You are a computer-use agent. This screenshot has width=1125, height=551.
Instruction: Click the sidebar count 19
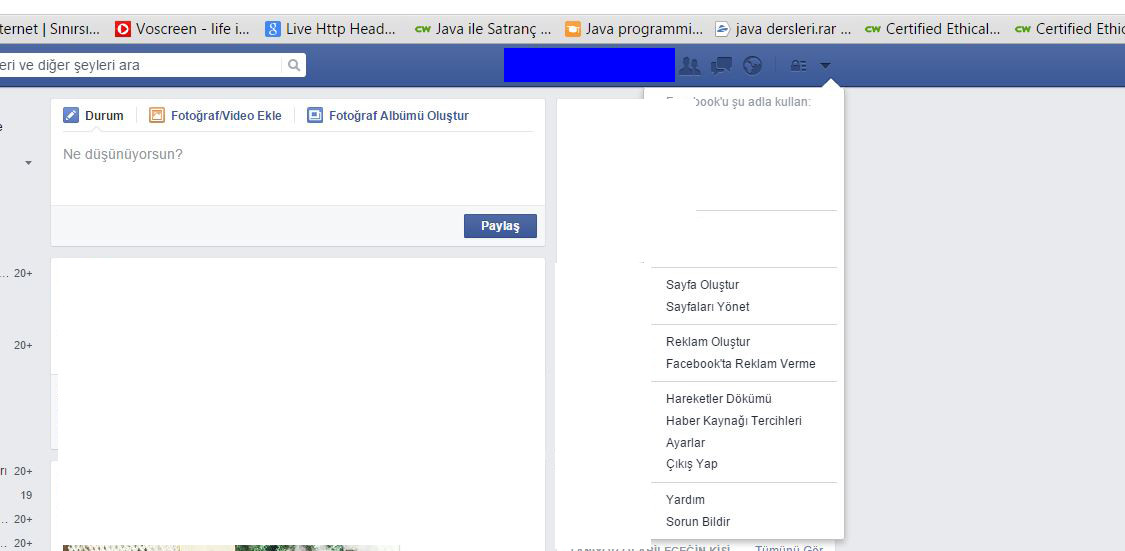tap(27, 495)
